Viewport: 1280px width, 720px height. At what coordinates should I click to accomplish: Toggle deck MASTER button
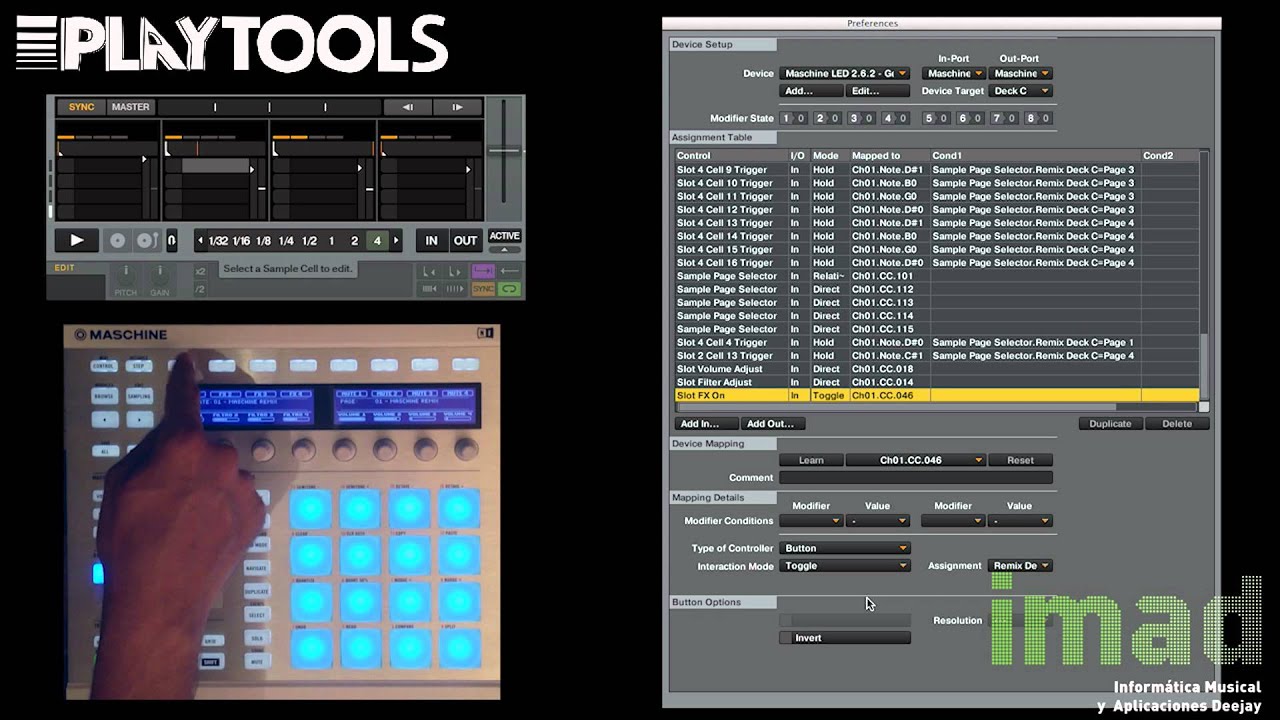(x=130, y=107)
